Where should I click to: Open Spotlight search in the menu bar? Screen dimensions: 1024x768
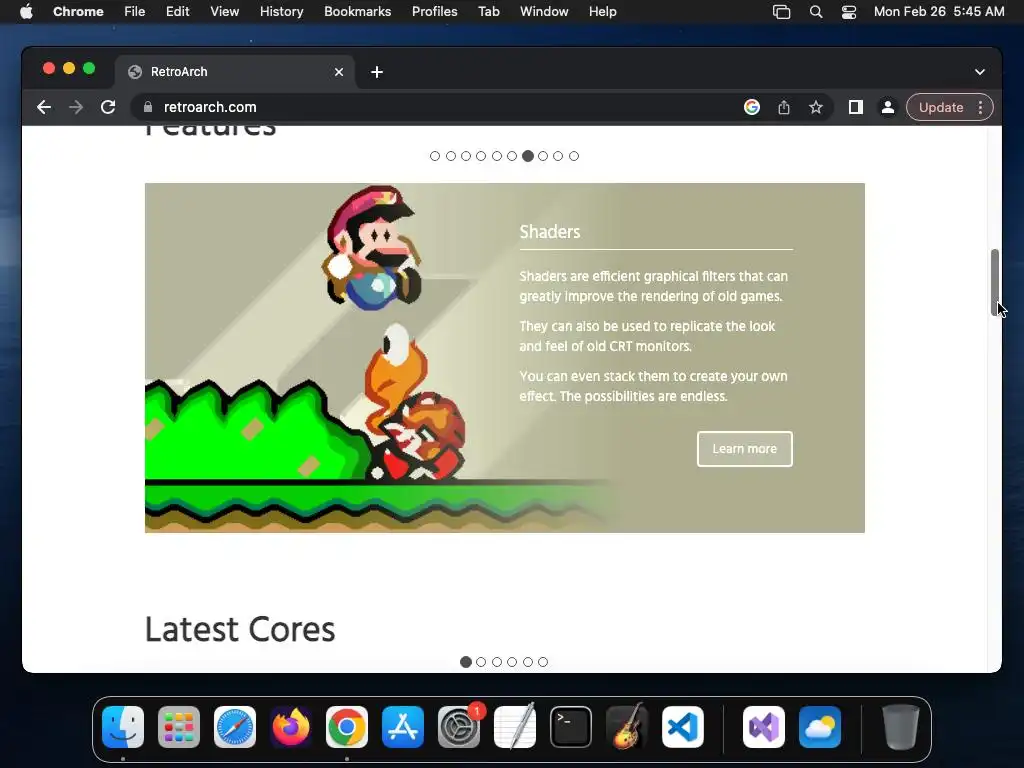coord(816,12)
